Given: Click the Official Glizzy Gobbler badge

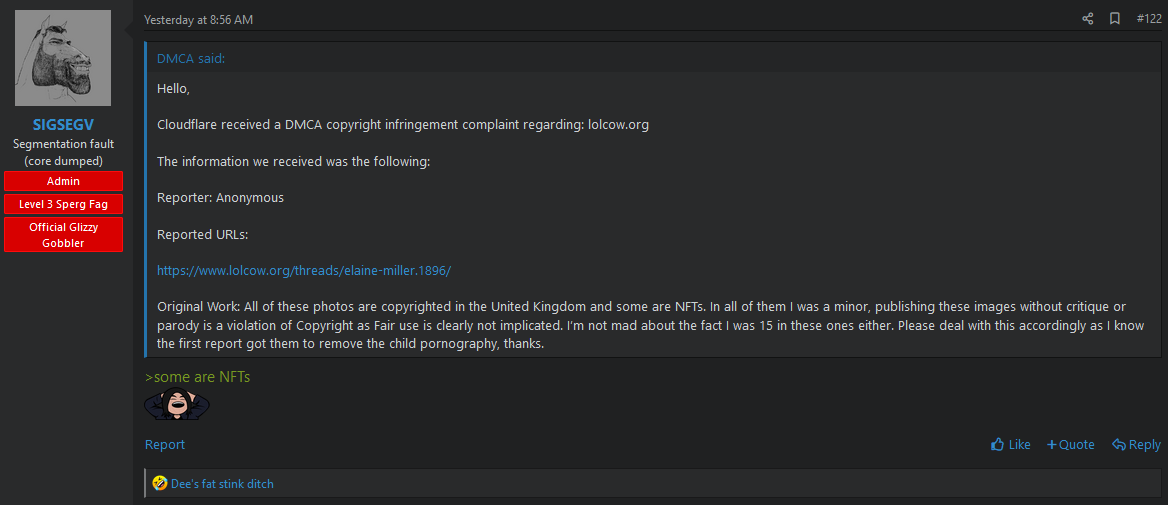Looking at the screenshot, I should point(63,235).
